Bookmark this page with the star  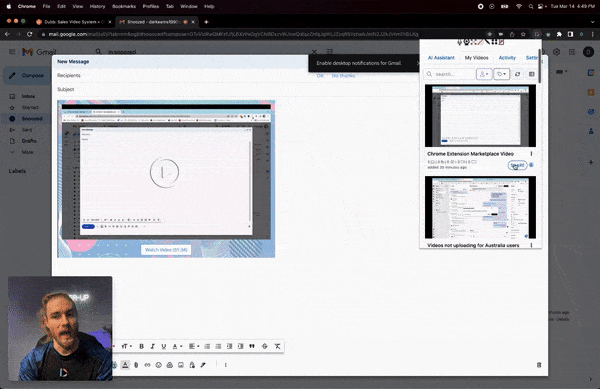(523, 34)
